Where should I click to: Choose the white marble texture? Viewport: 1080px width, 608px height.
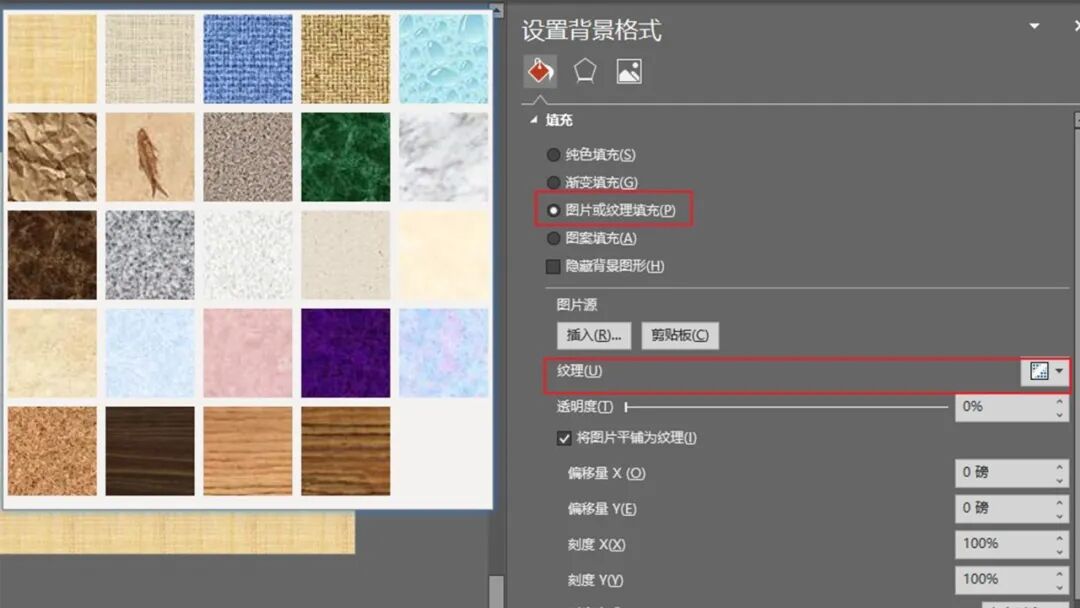click(x=444, y=157)
